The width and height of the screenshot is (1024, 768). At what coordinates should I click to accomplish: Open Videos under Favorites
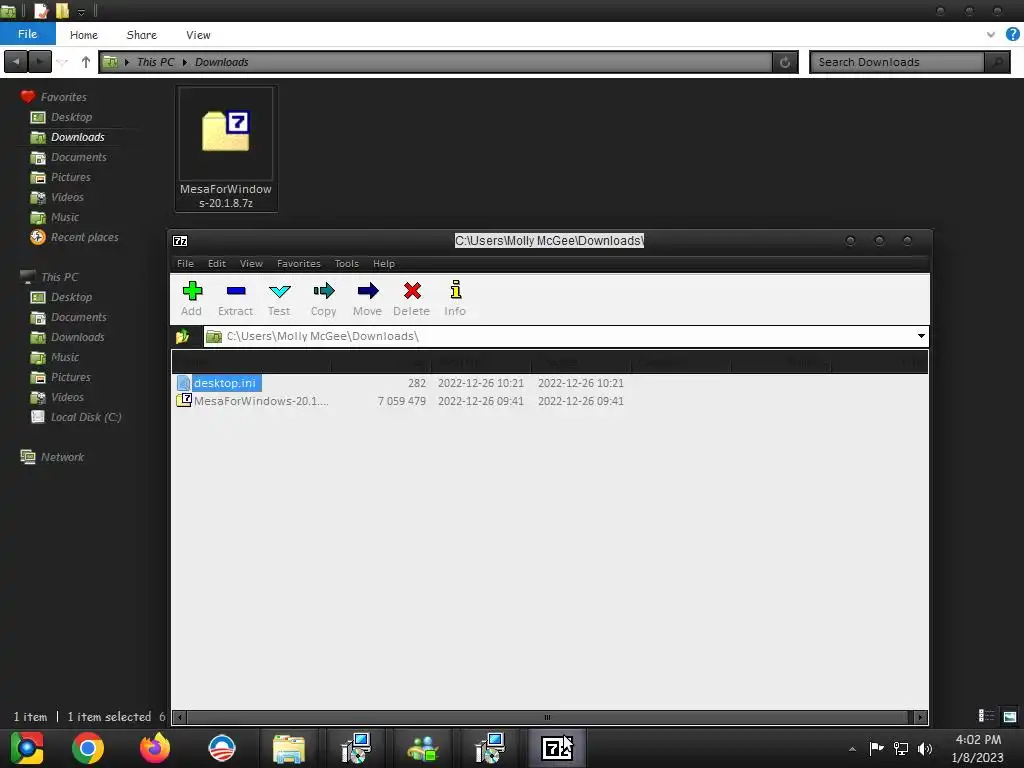point(67,197)
